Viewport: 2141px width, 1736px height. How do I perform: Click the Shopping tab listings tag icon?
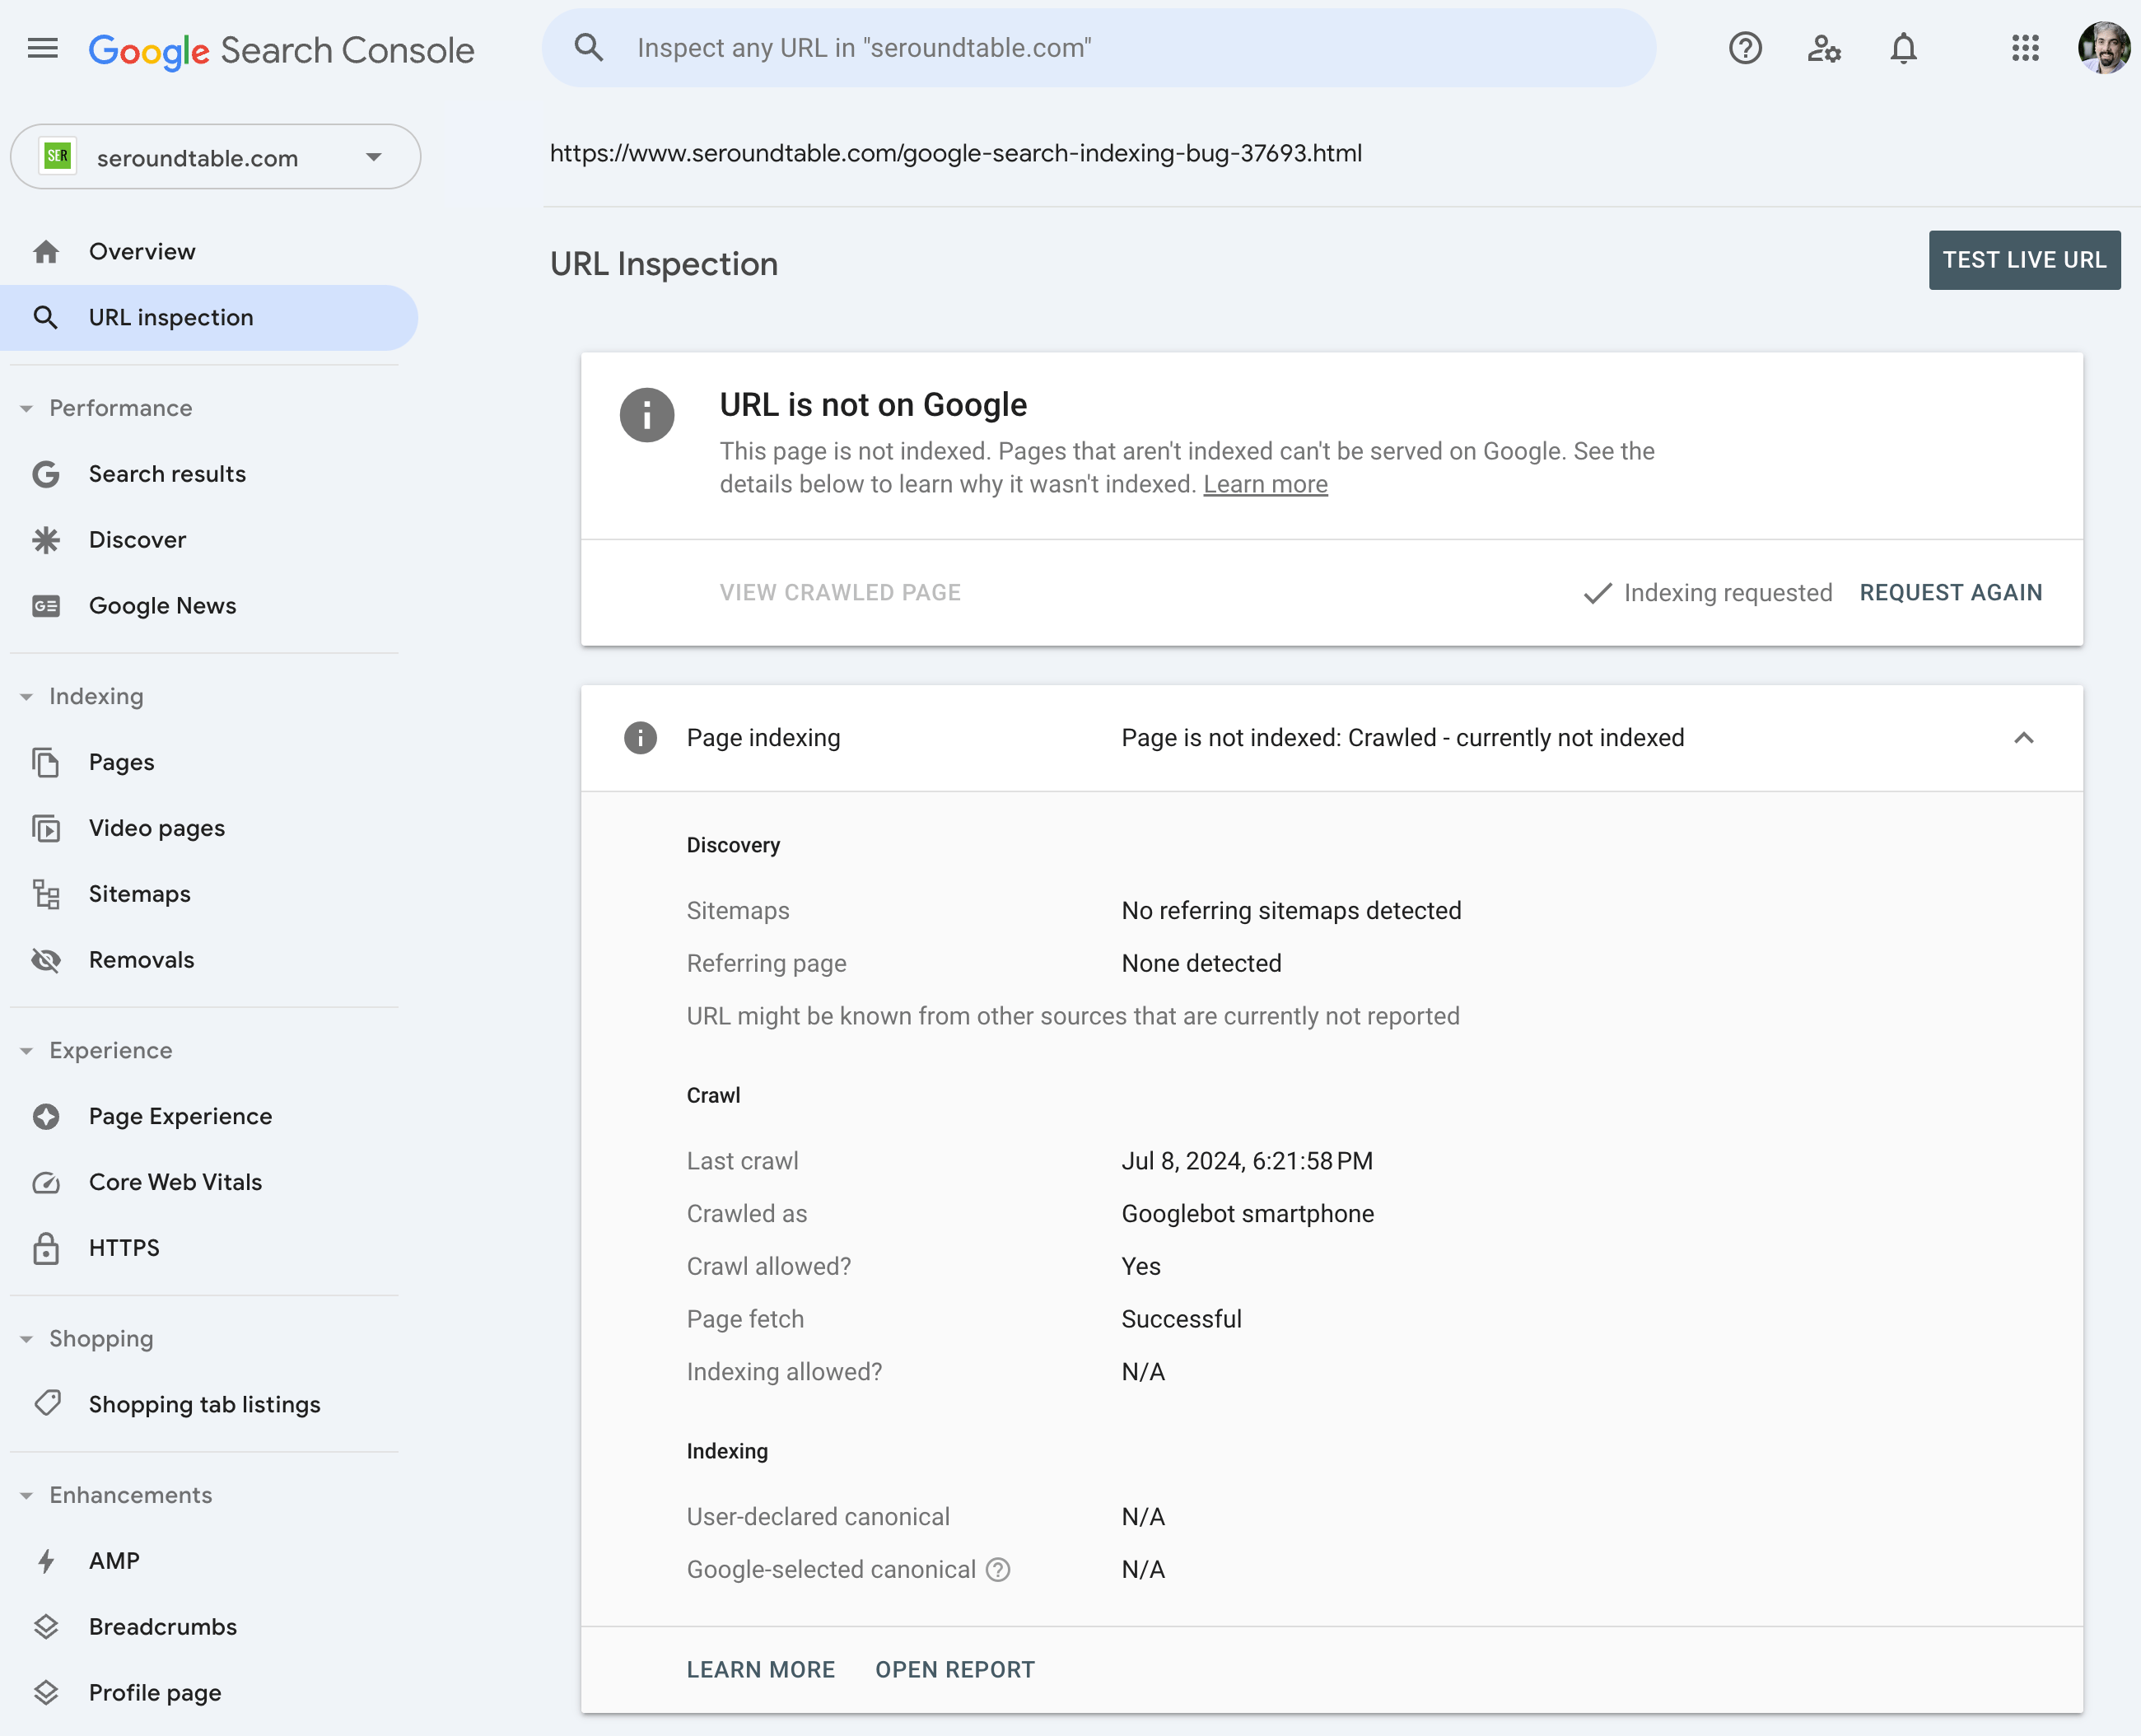tap(46, 1404)
